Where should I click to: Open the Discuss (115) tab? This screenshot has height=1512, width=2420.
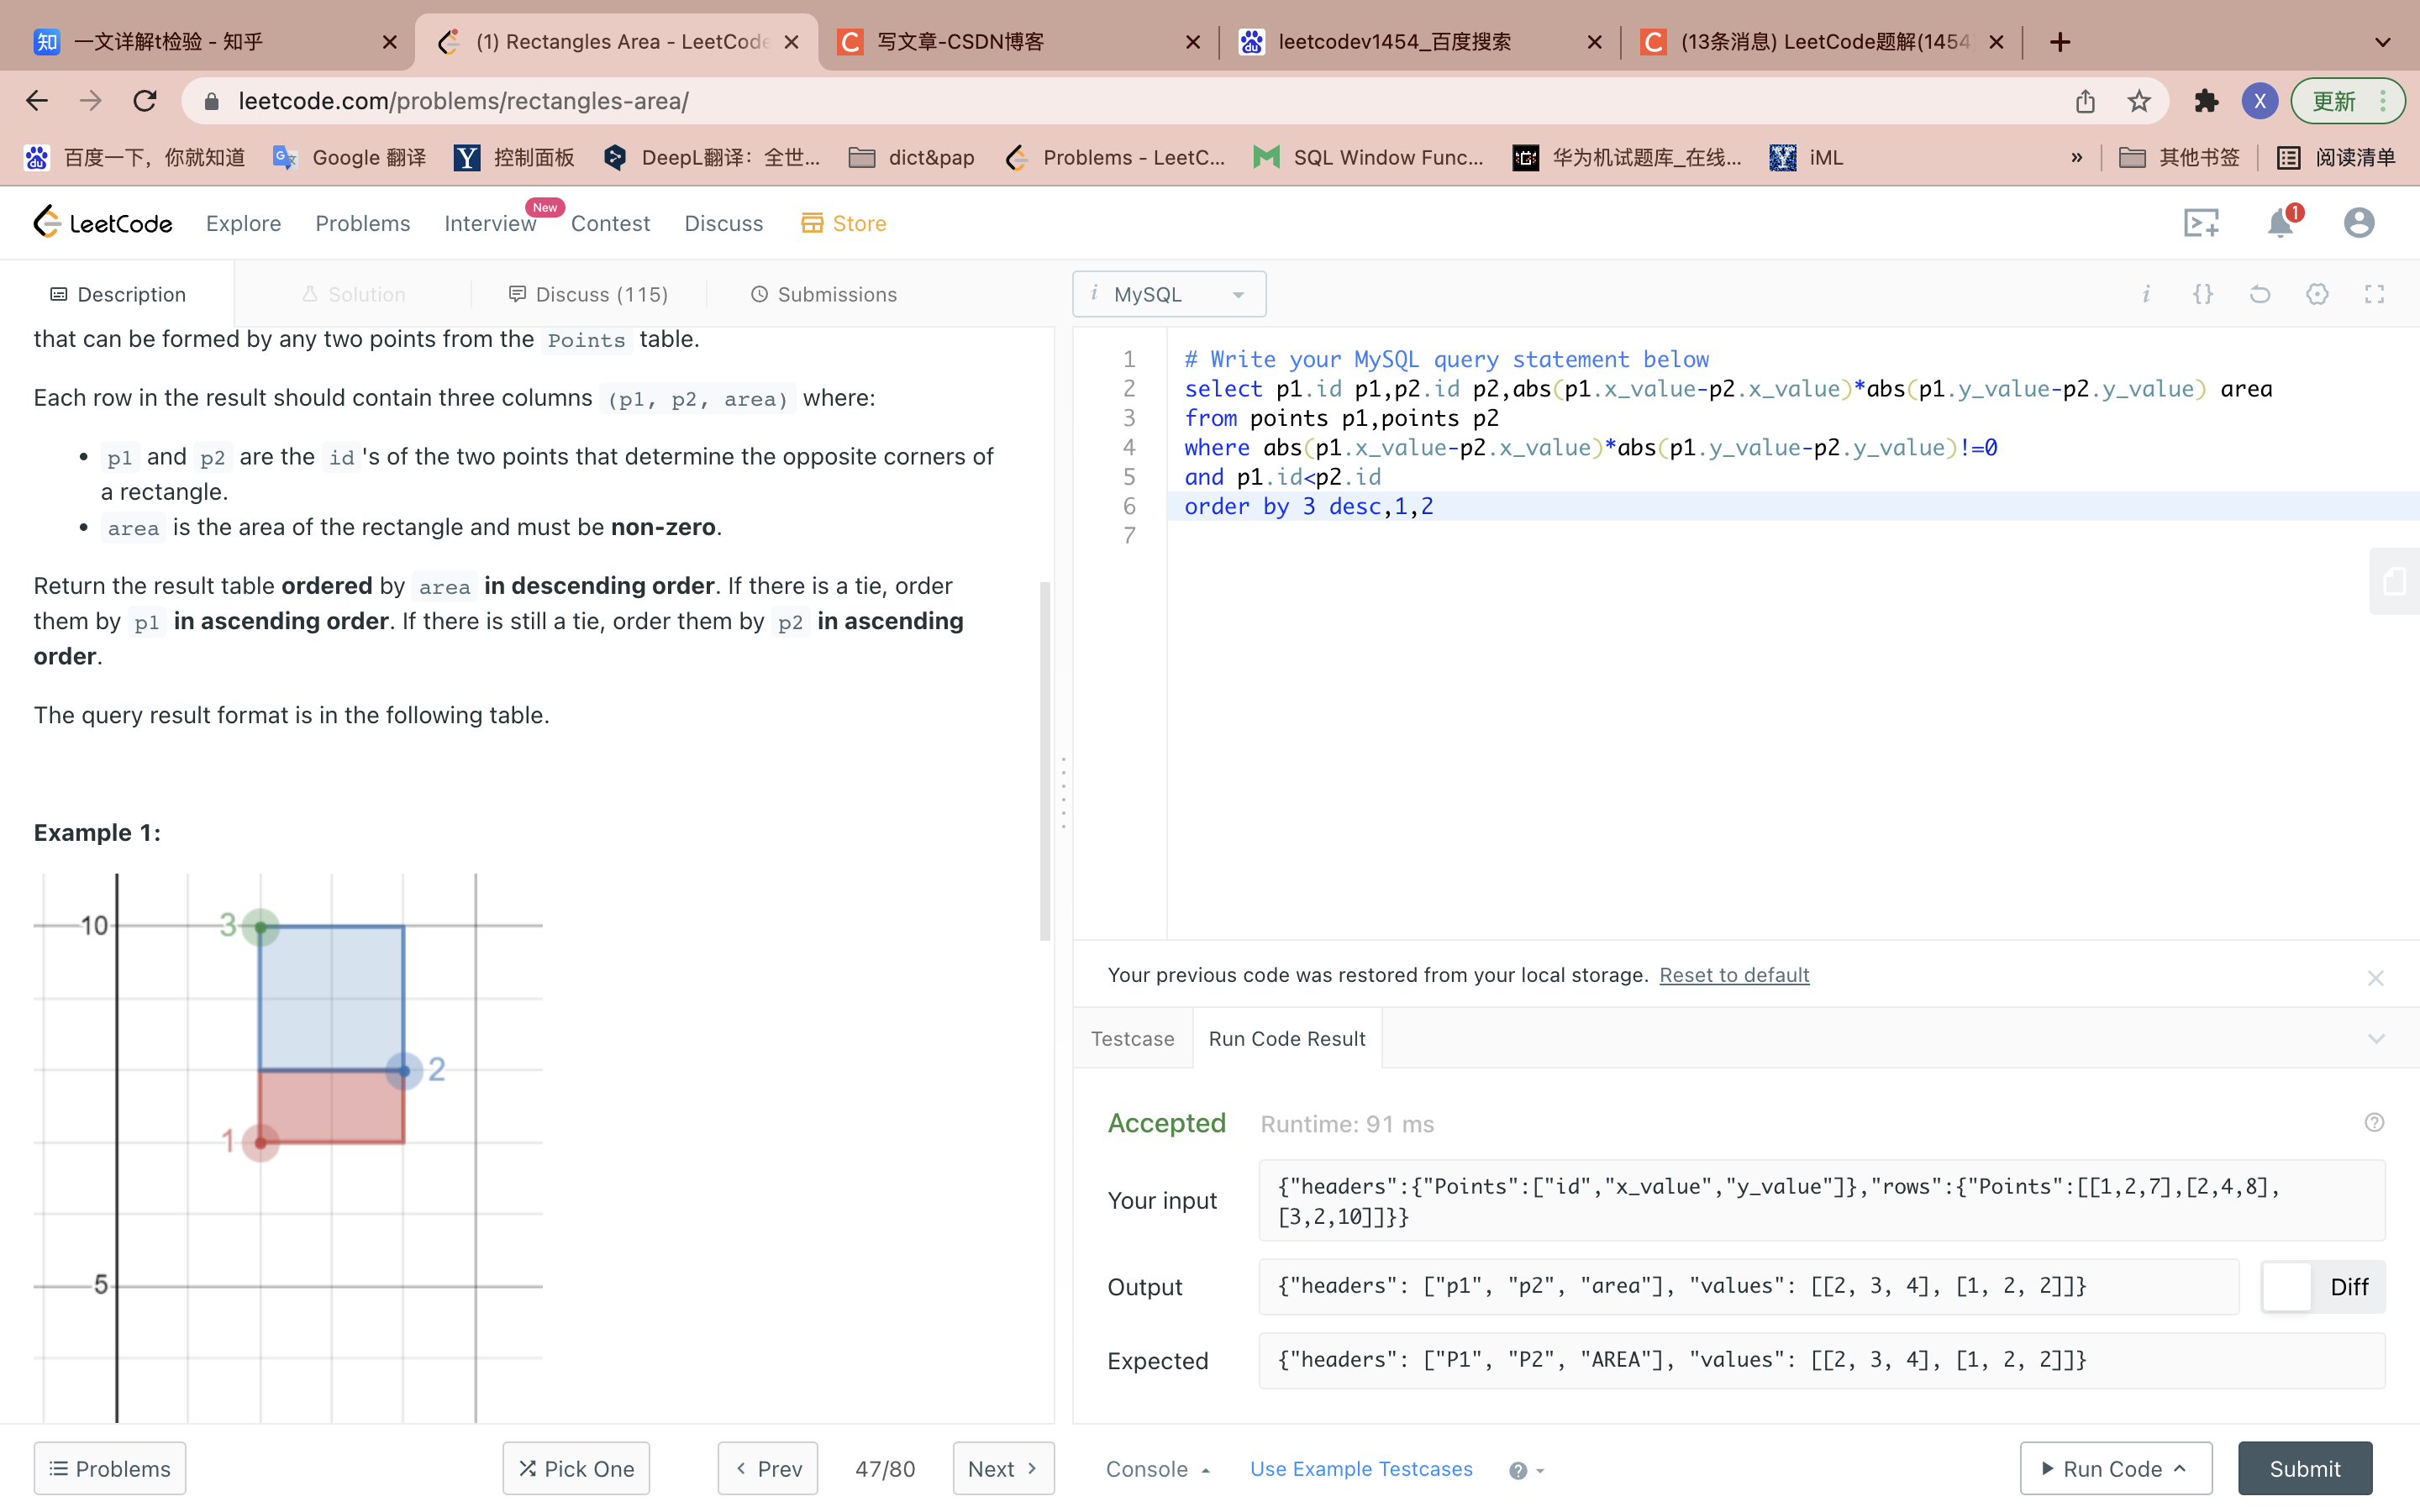tap(588, 294)
